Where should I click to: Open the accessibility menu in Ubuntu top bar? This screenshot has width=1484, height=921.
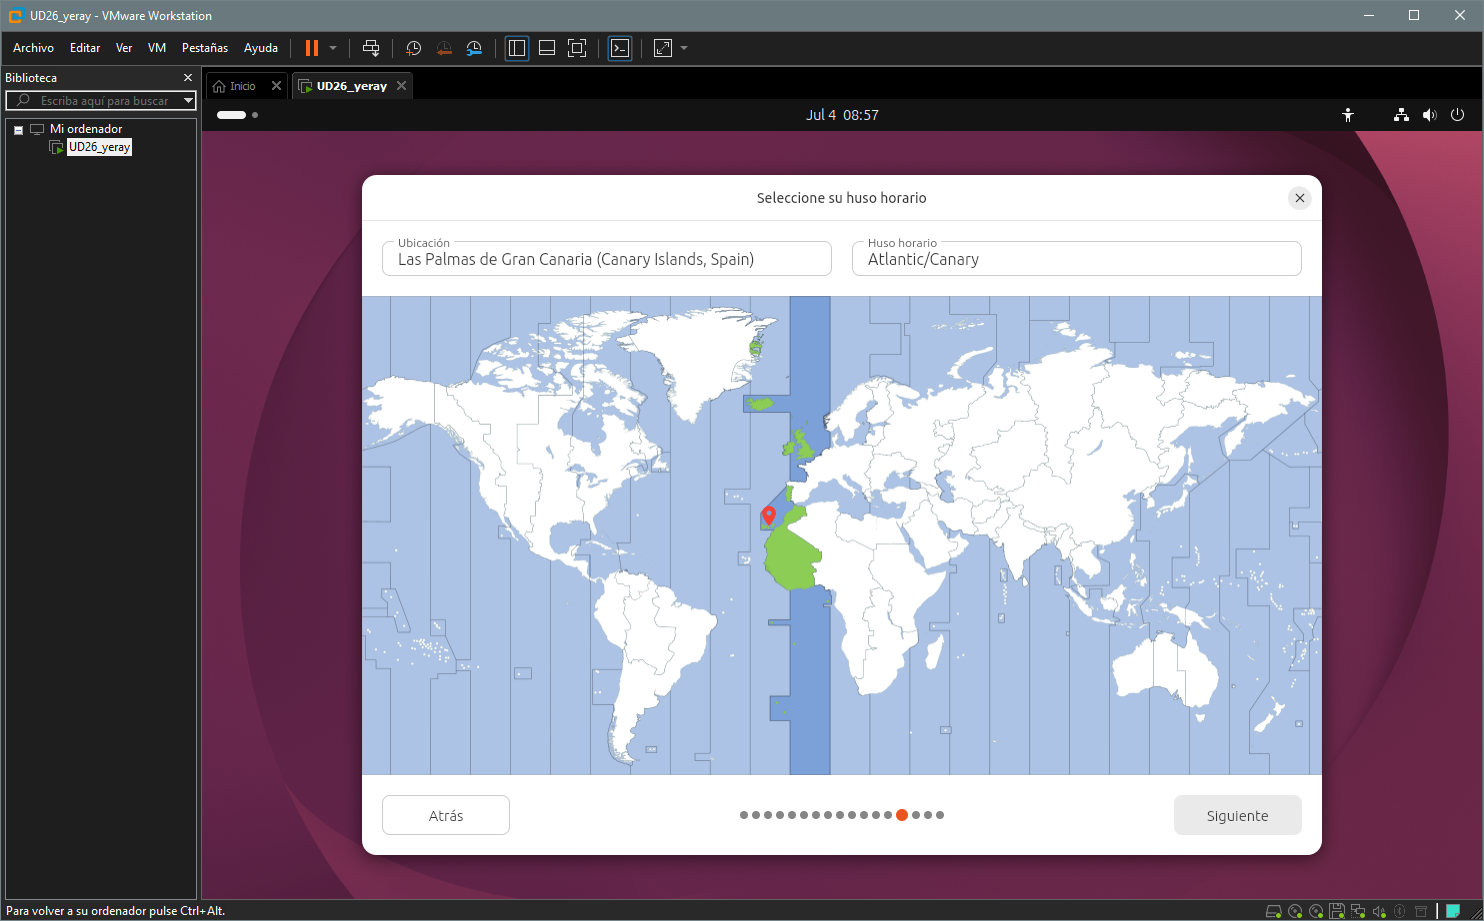(x=1348, y=115)
